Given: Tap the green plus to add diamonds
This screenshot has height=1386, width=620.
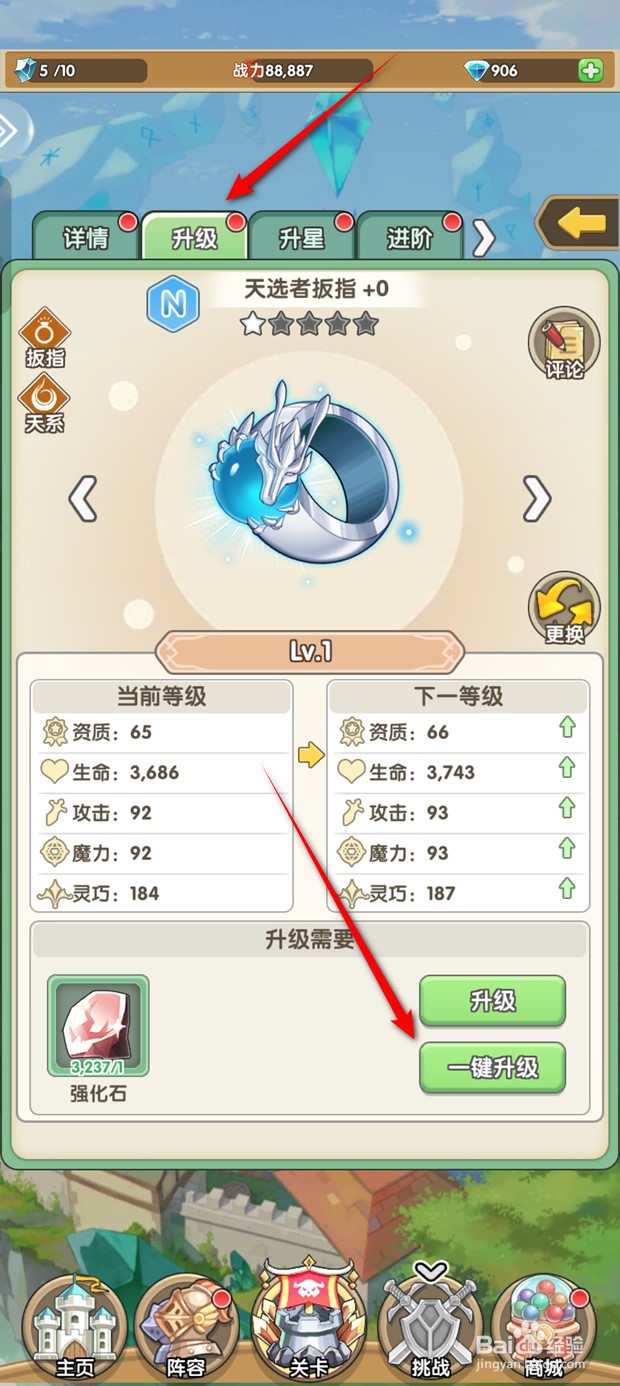Looking at the screenshot, I should 590,71.
